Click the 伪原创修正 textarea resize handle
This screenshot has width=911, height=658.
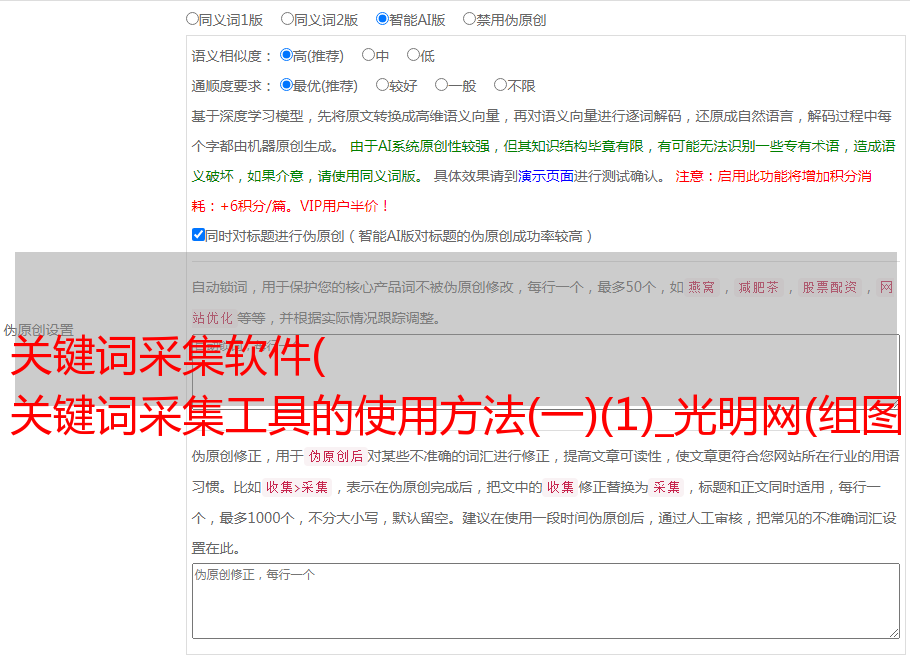pos(894,633)
